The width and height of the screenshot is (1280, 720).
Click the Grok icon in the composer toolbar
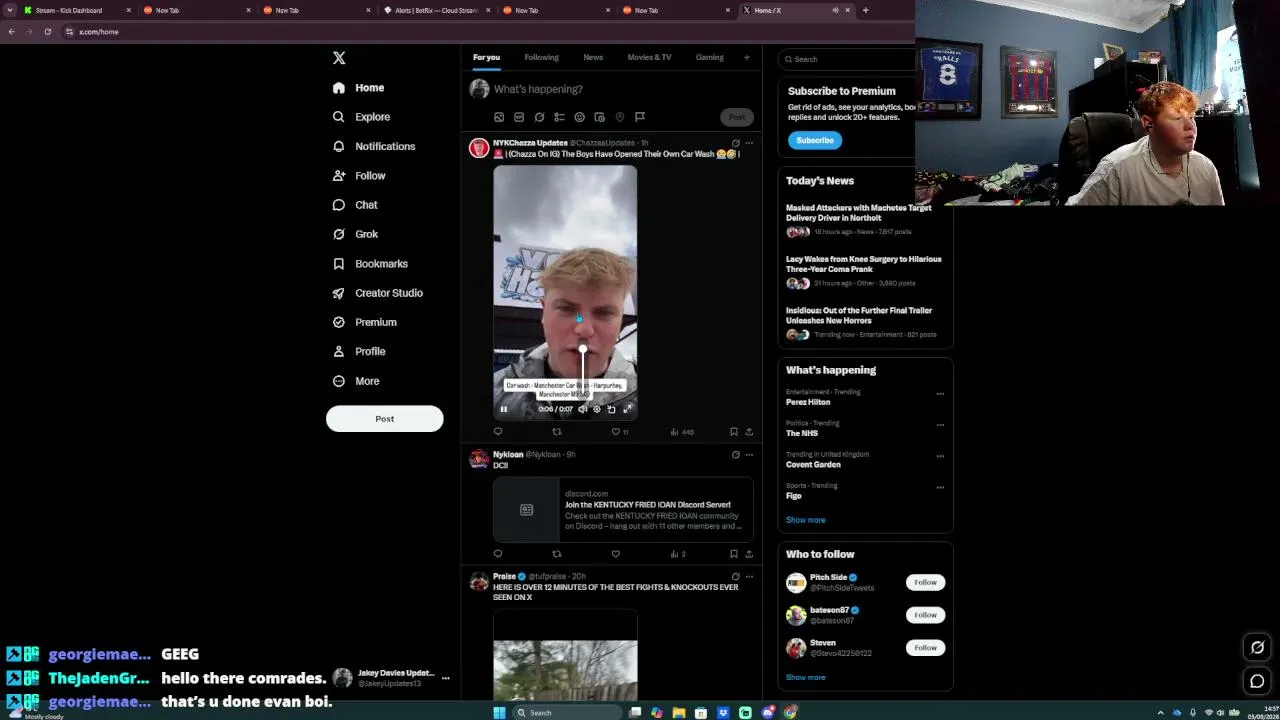click(539, 117)
